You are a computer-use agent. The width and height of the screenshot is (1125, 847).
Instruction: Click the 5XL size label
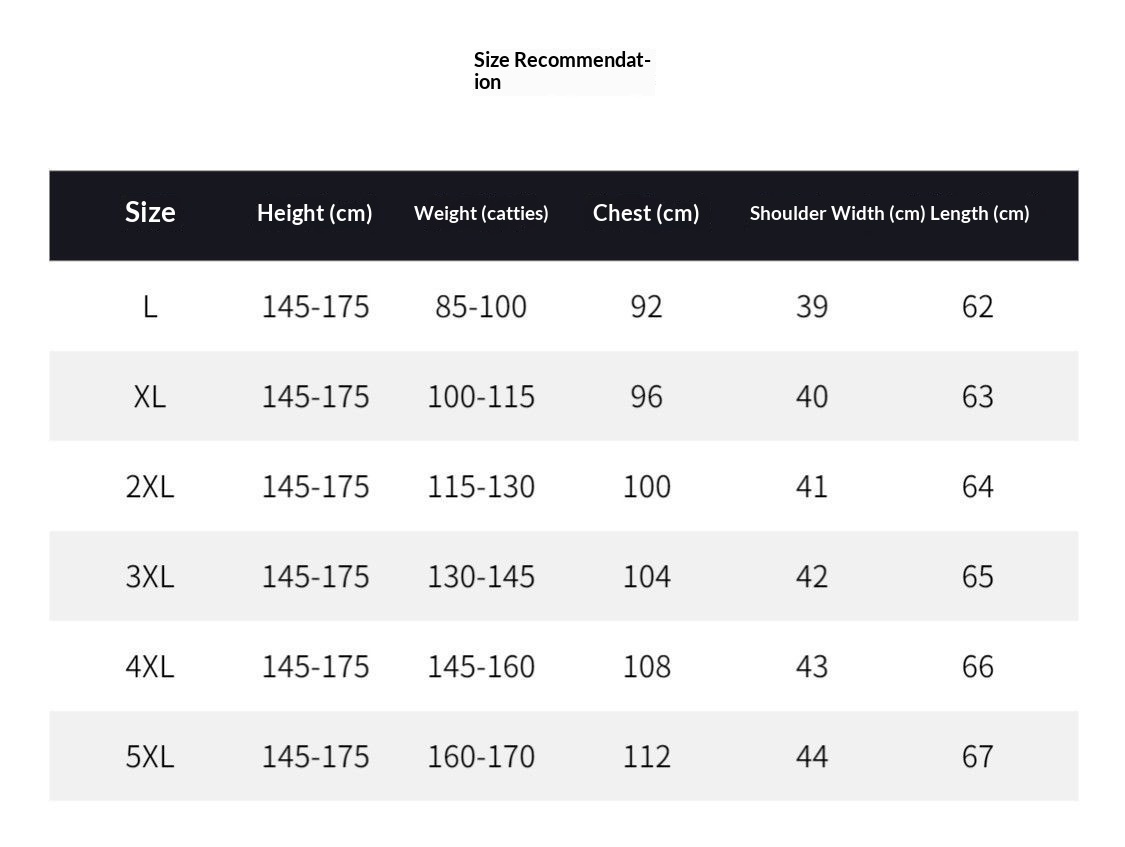coord(150,756)
